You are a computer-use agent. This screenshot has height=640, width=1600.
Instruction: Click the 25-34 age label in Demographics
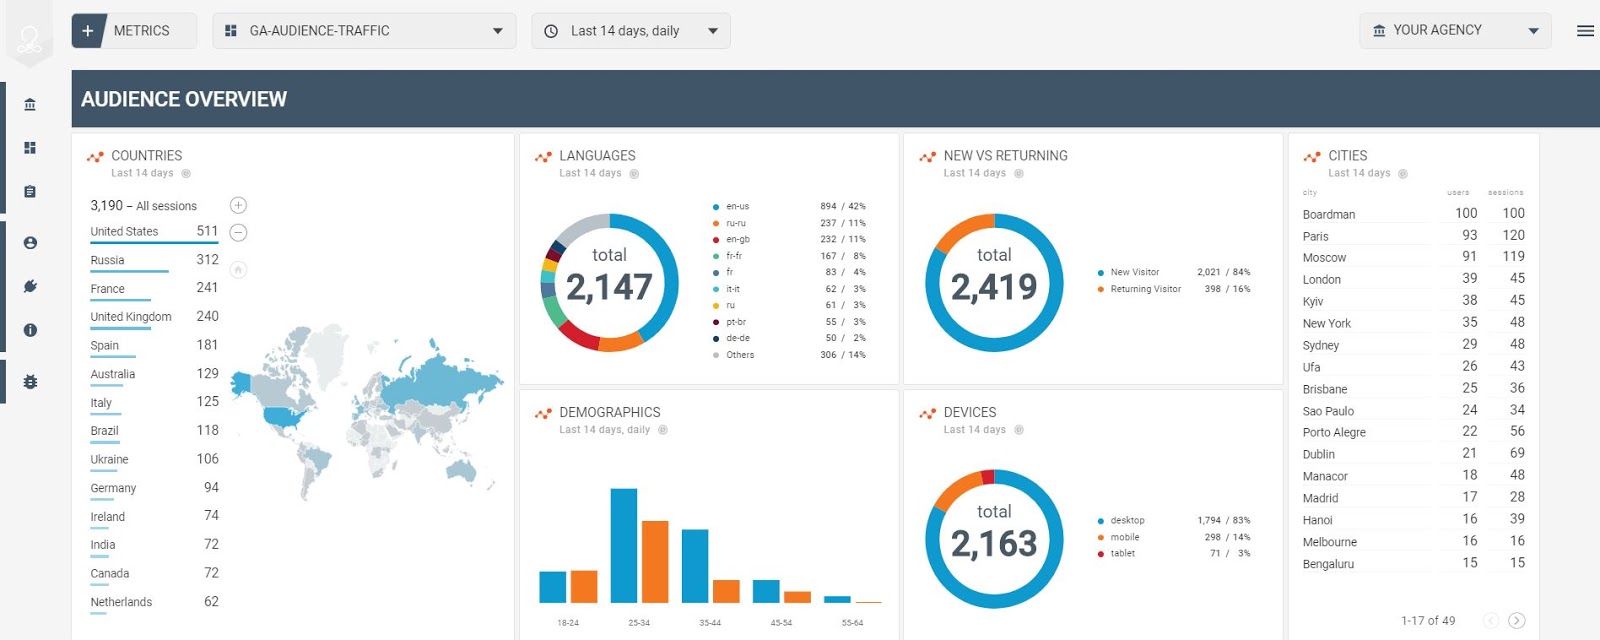point(639,623)
